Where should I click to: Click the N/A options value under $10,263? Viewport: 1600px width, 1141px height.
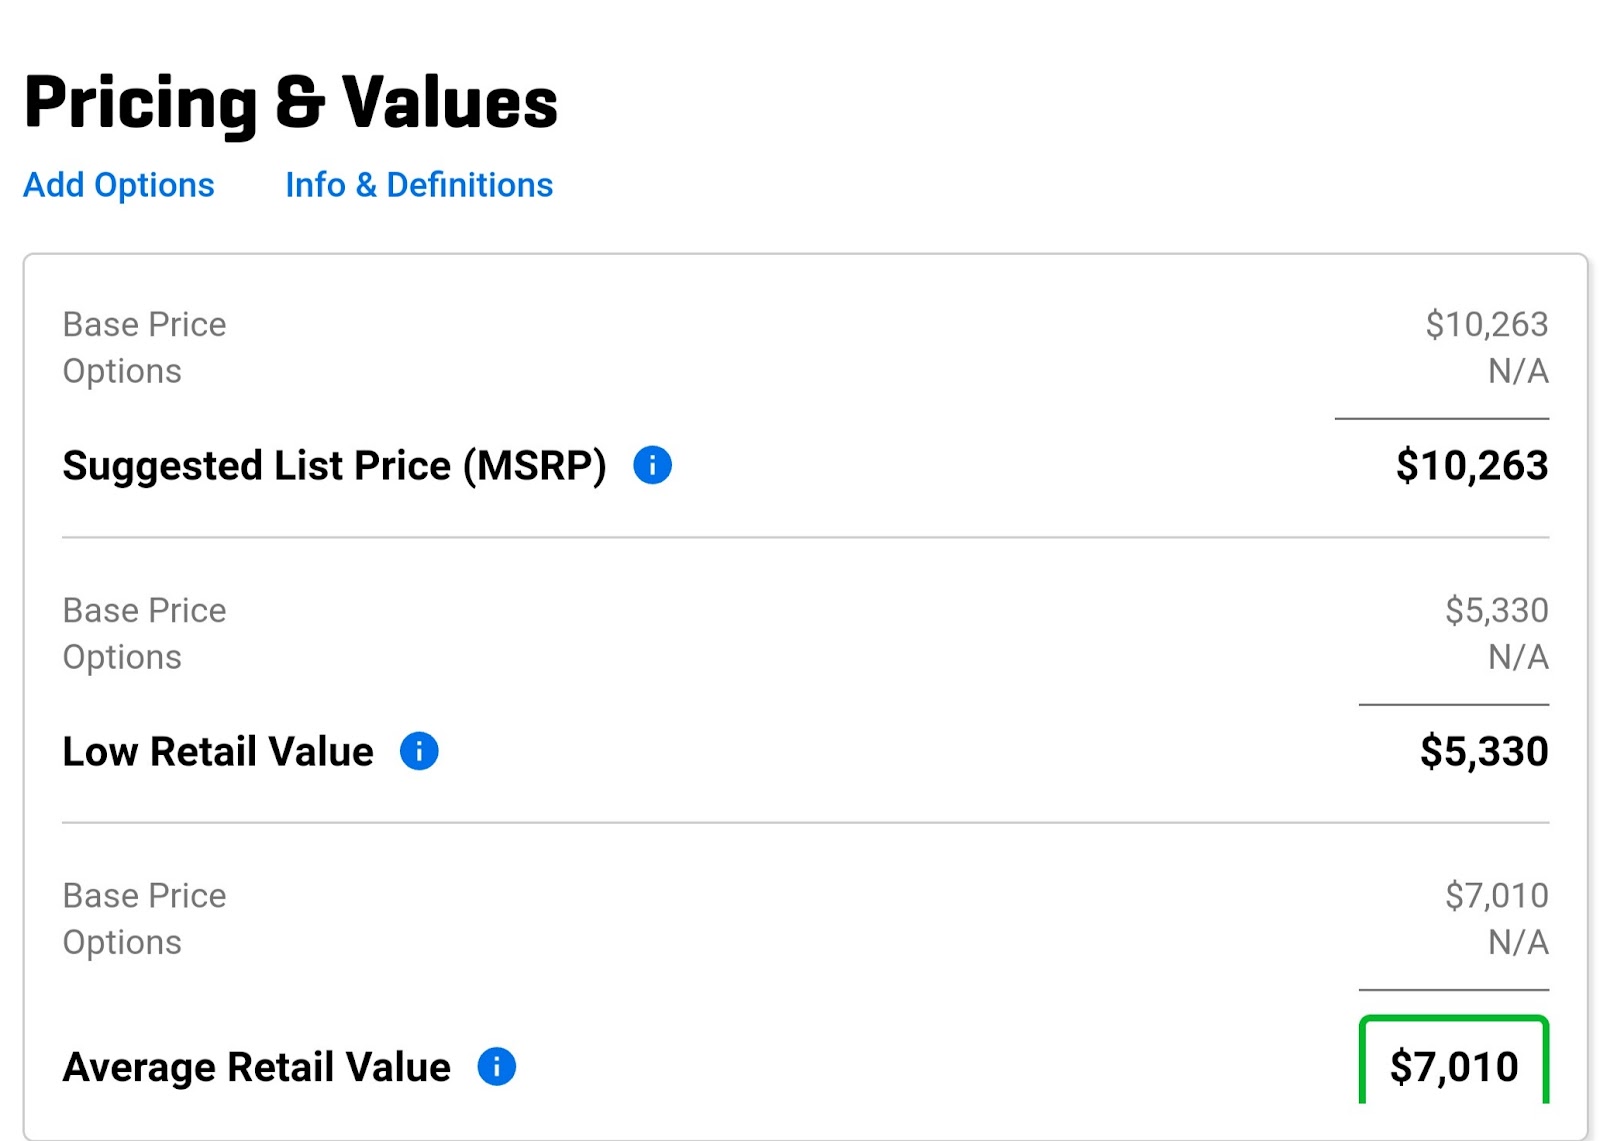click(1518, 371)
